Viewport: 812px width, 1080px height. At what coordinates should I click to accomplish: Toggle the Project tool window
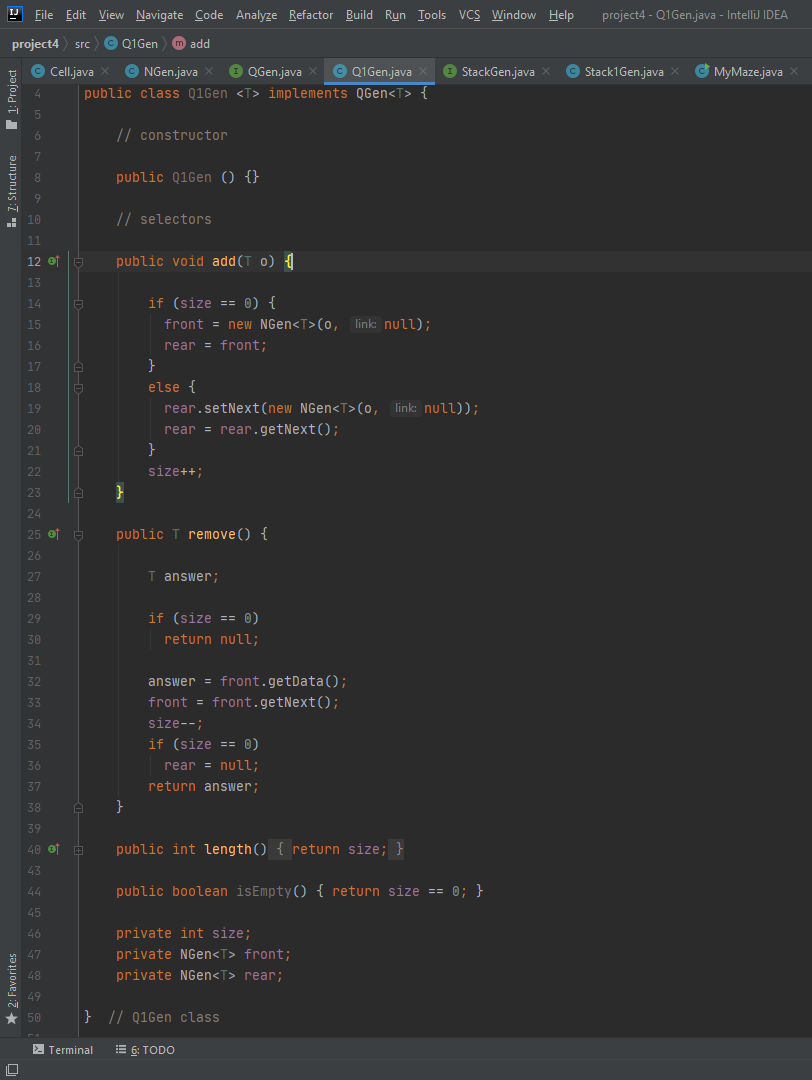tap(11, 100)
